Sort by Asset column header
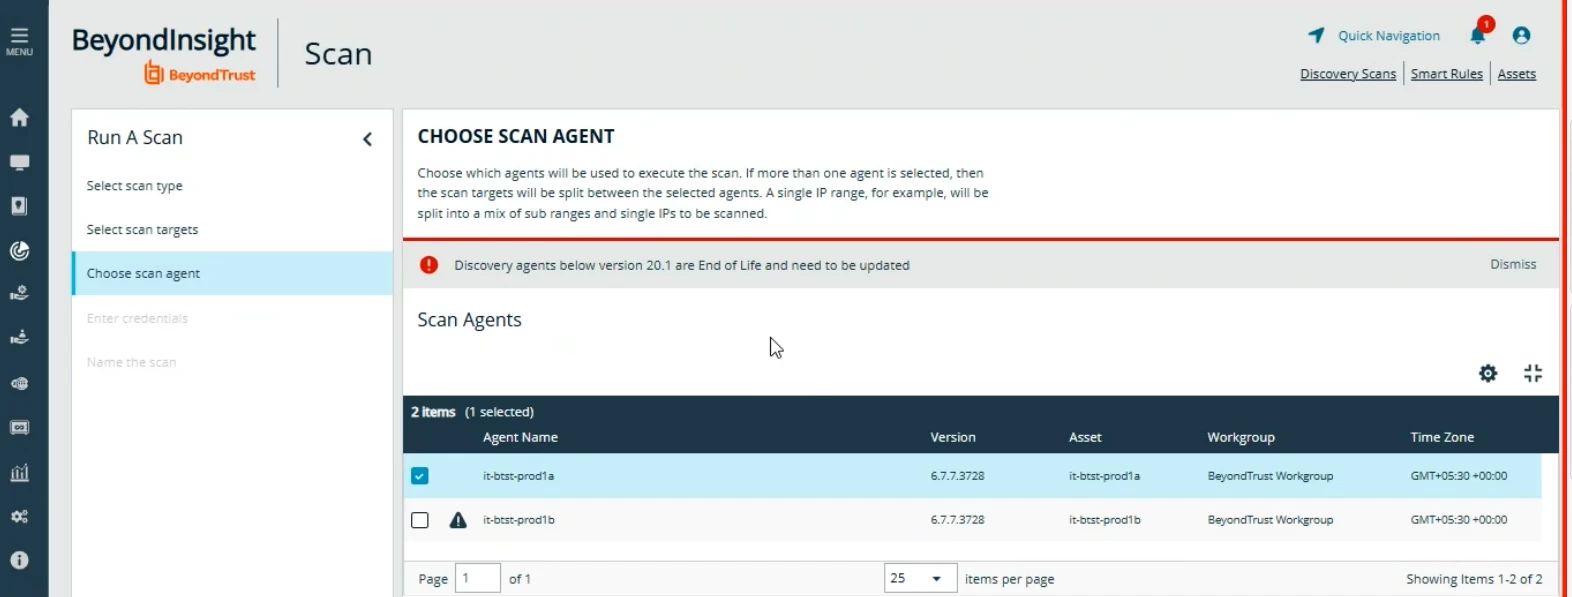The image size is (1572, 597). point(1084,437)
